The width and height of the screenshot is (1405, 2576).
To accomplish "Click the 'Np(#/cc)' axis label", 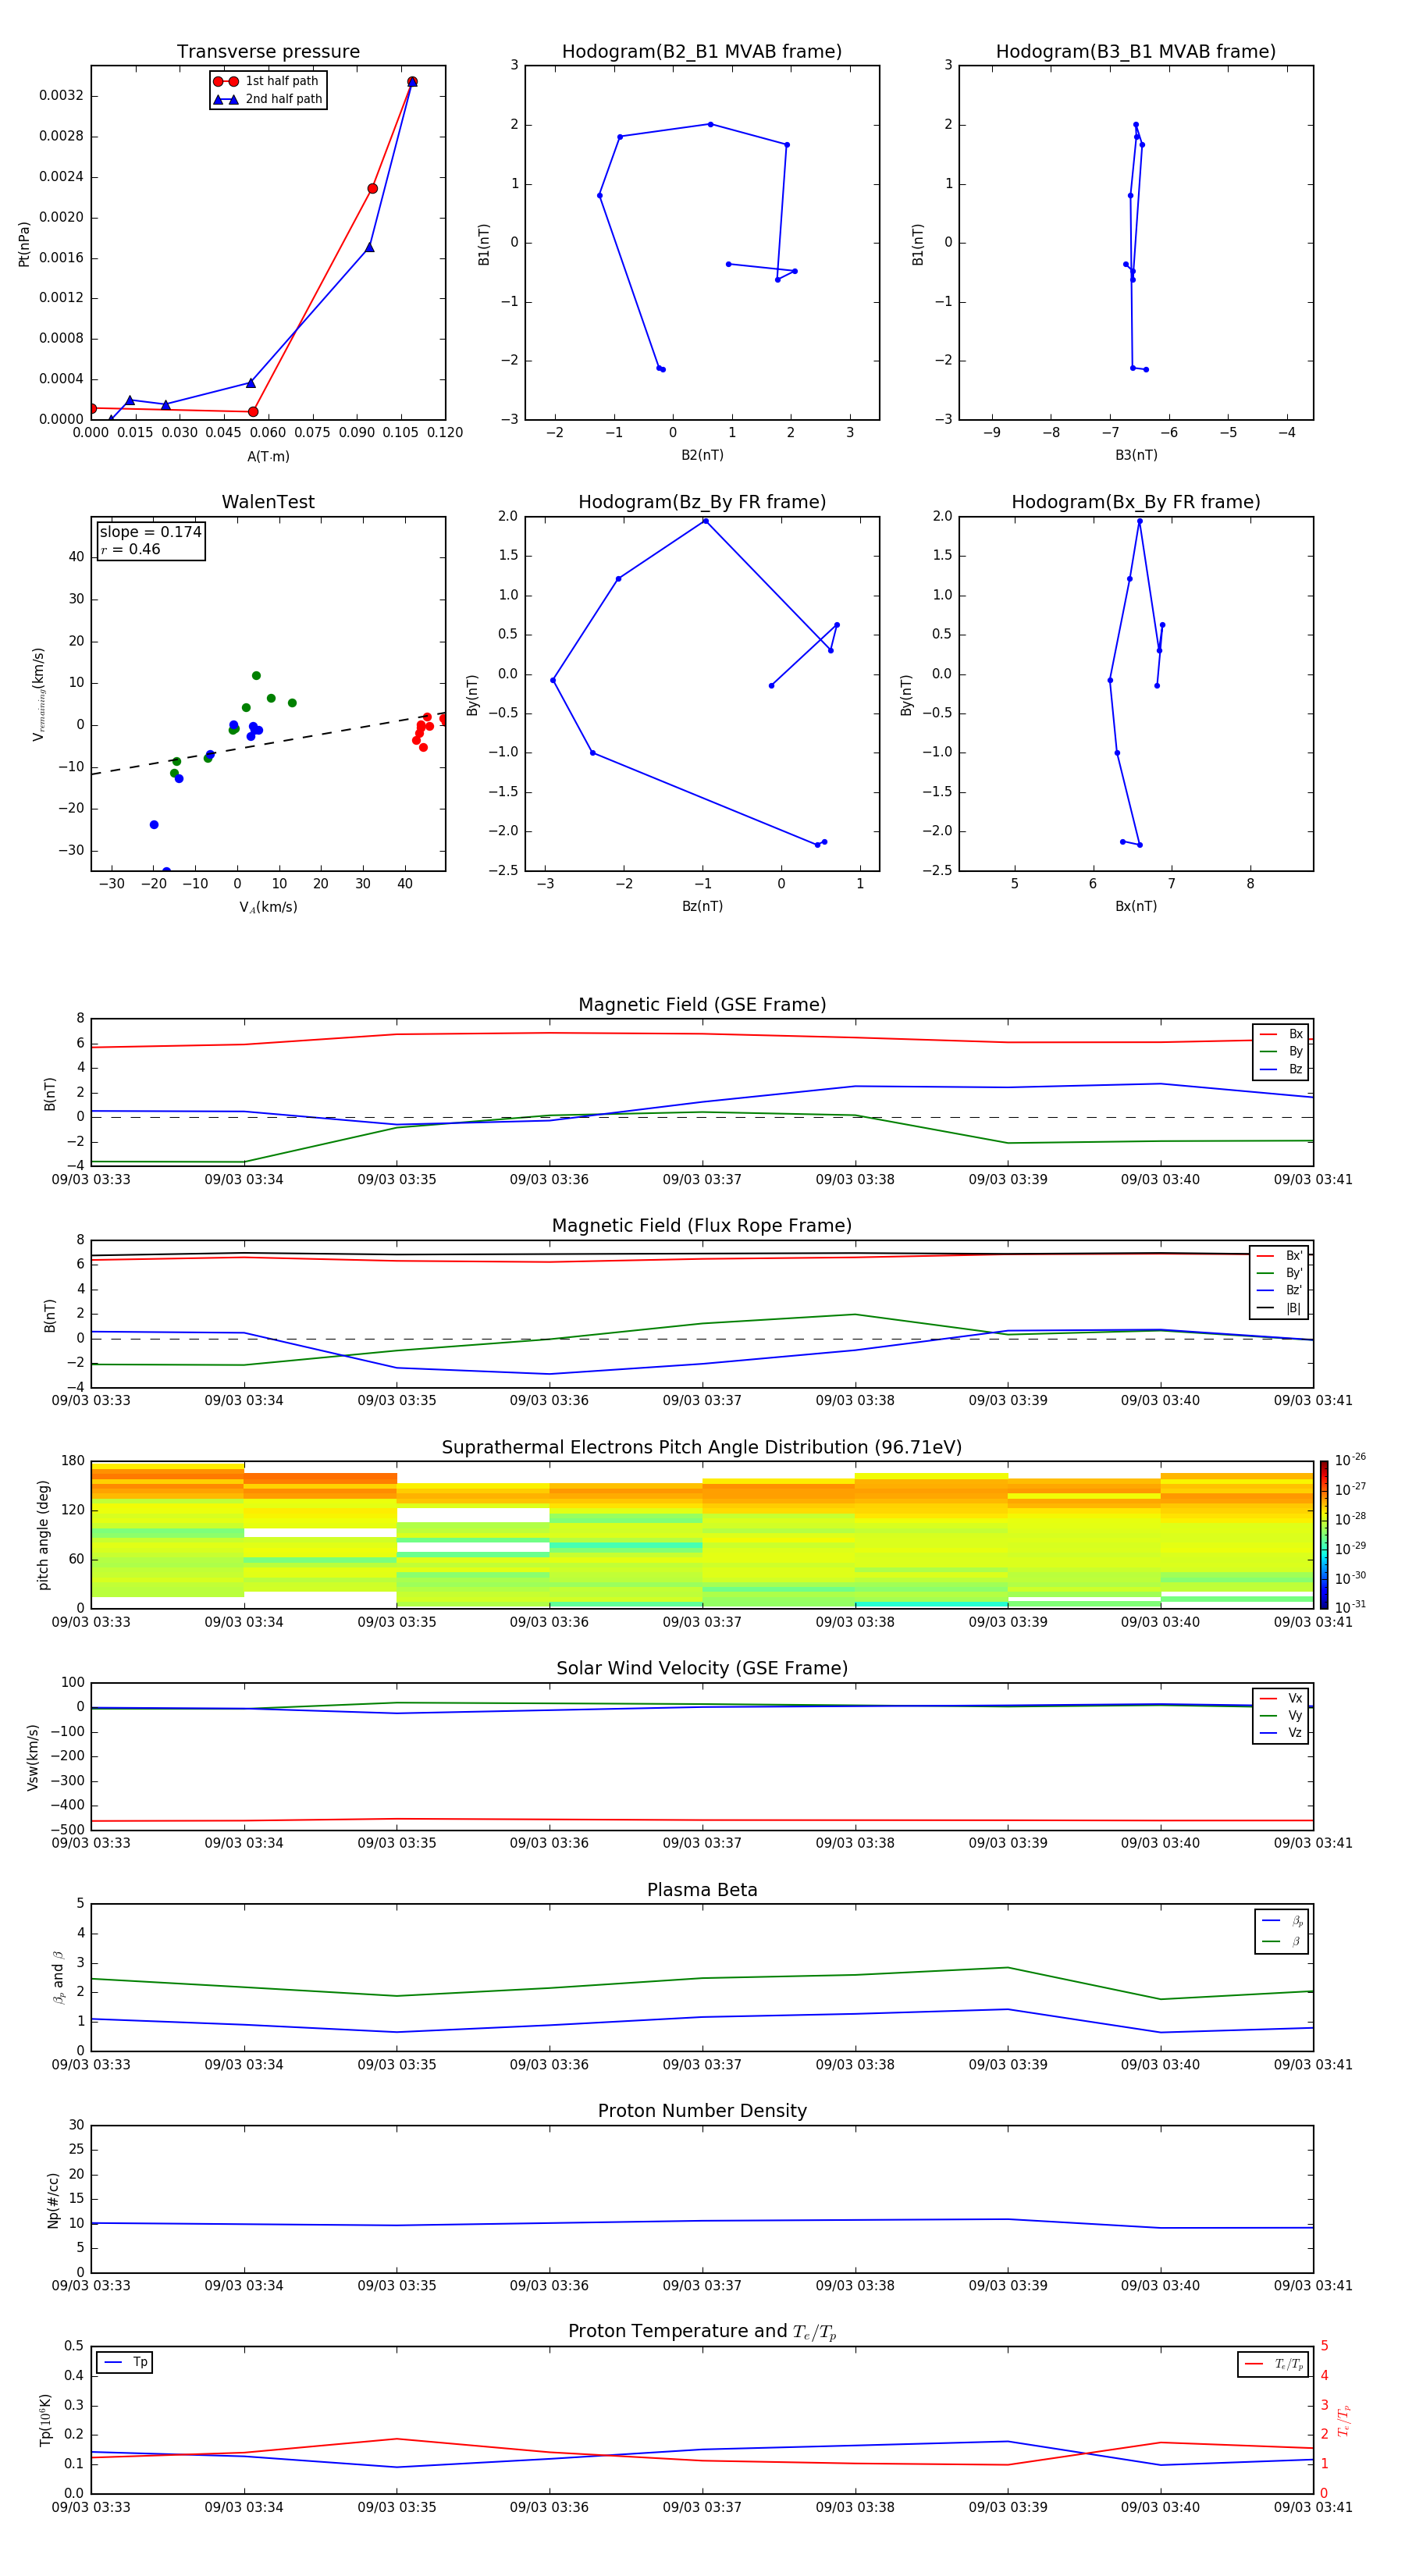I will point(53,2200).
